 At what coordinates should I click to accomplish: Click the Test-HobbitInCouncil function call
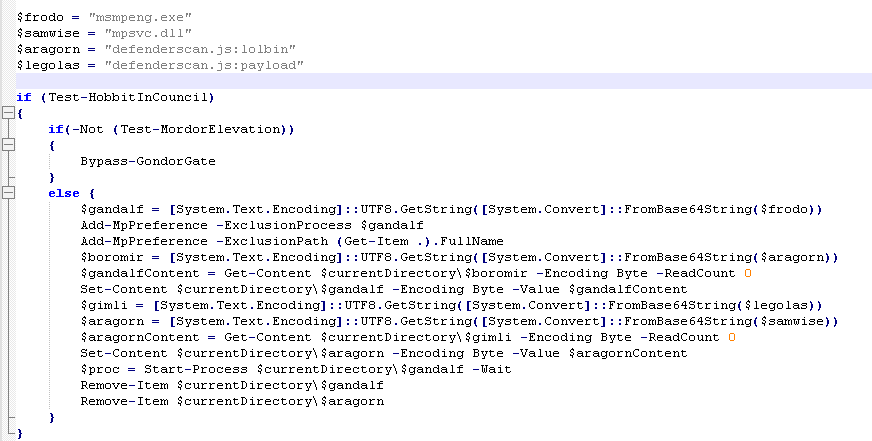click(x=128, y=97)
